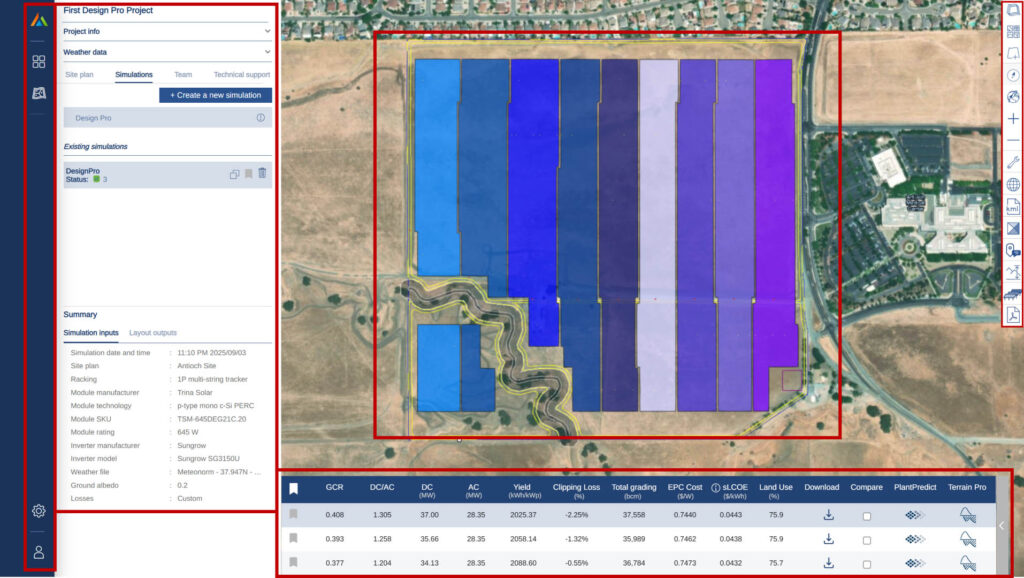Open the Layout outputs tab
Screen dimensions: 1024x578
pyautogui.click(x=153, y=333)
